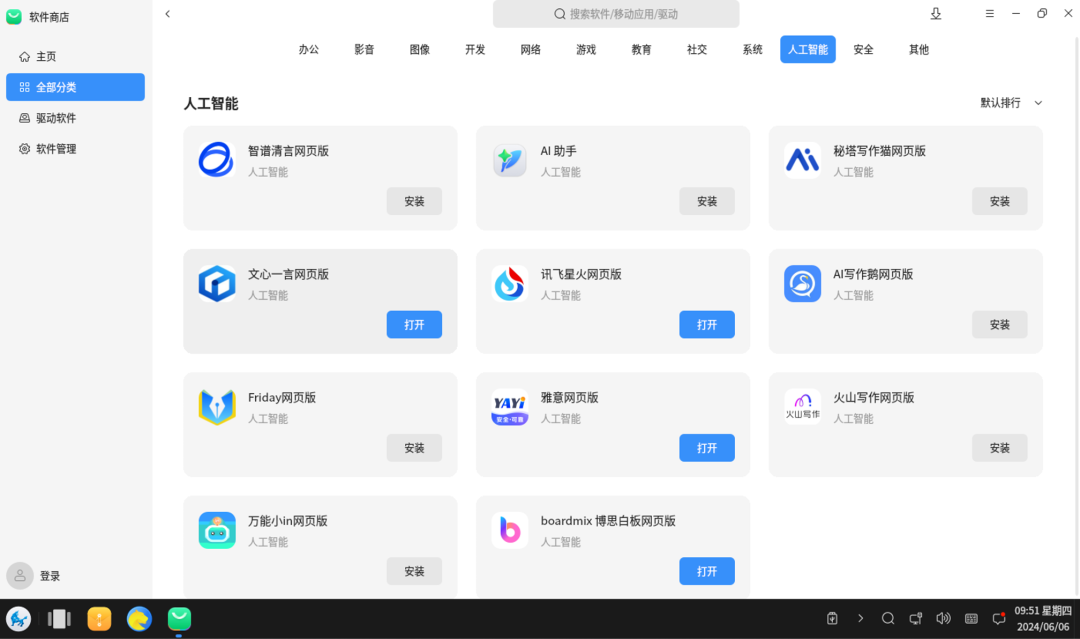
Task: Click the back arrow in the title bar
Action: pyautogui.click(x=167, y=14)
